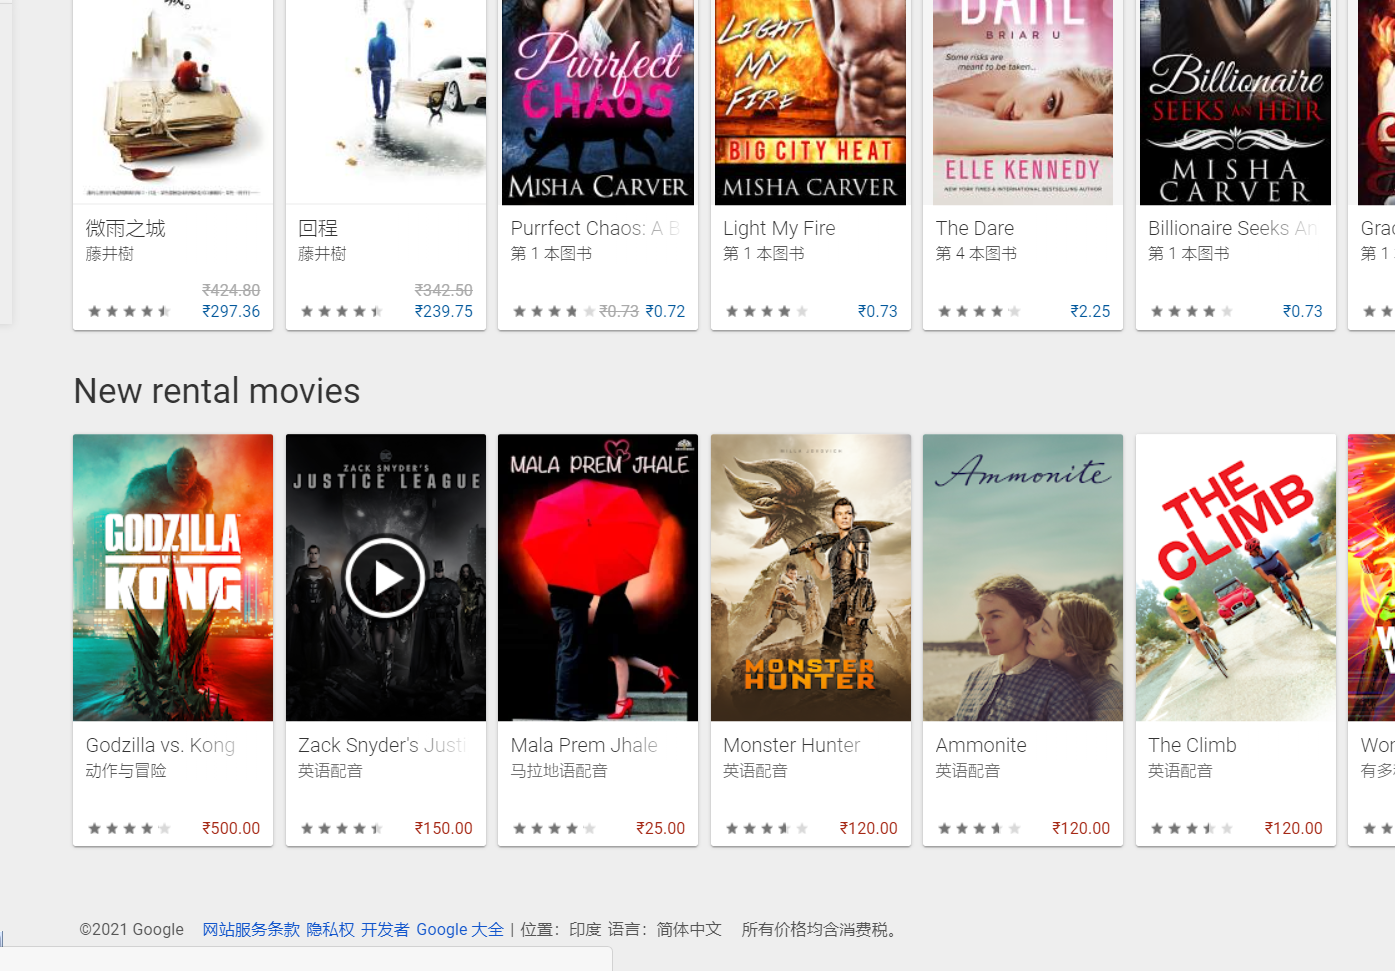Viewport: 1395px width, 971px height.
Task: Click the star rating of Godzilla vs. Kong
Action: click(129, 828)
